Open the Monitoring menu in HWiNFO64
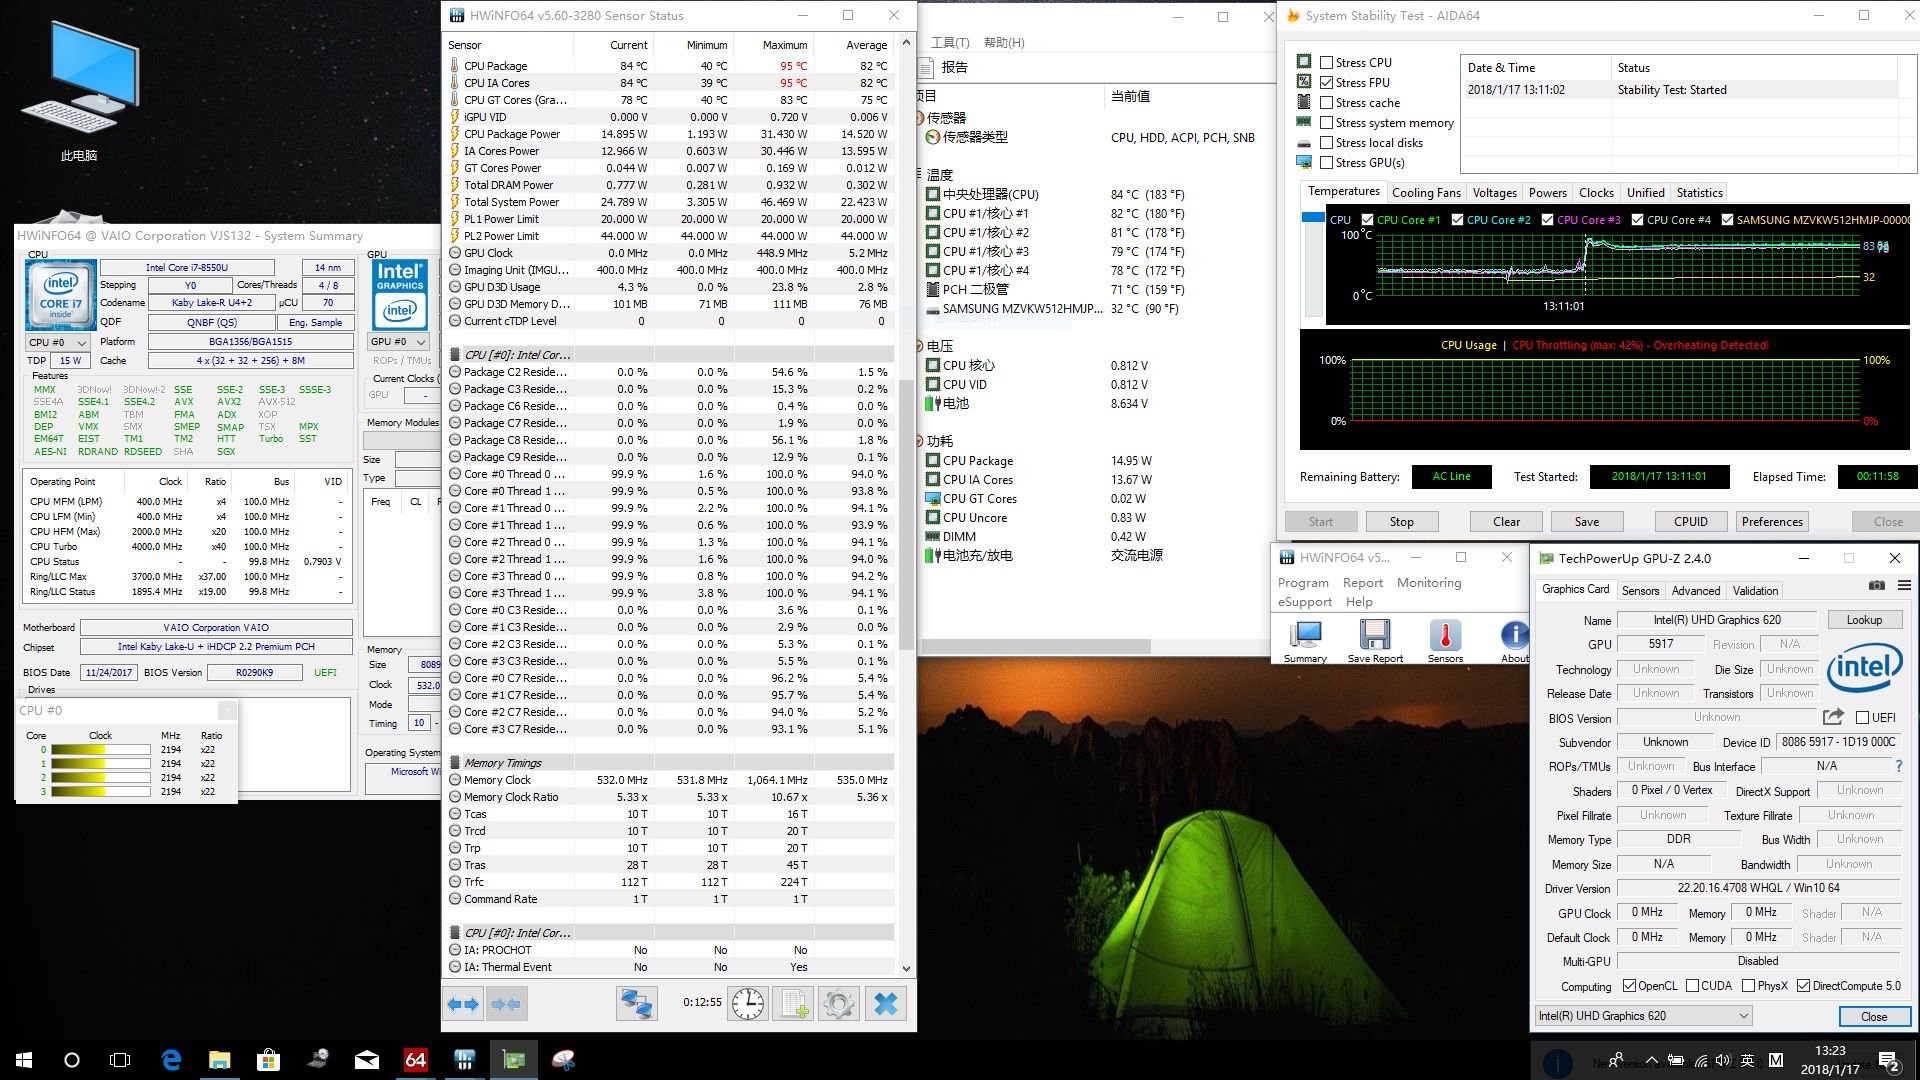The width and height of the screenshot is (1920, 1080). click(1429, 582)
